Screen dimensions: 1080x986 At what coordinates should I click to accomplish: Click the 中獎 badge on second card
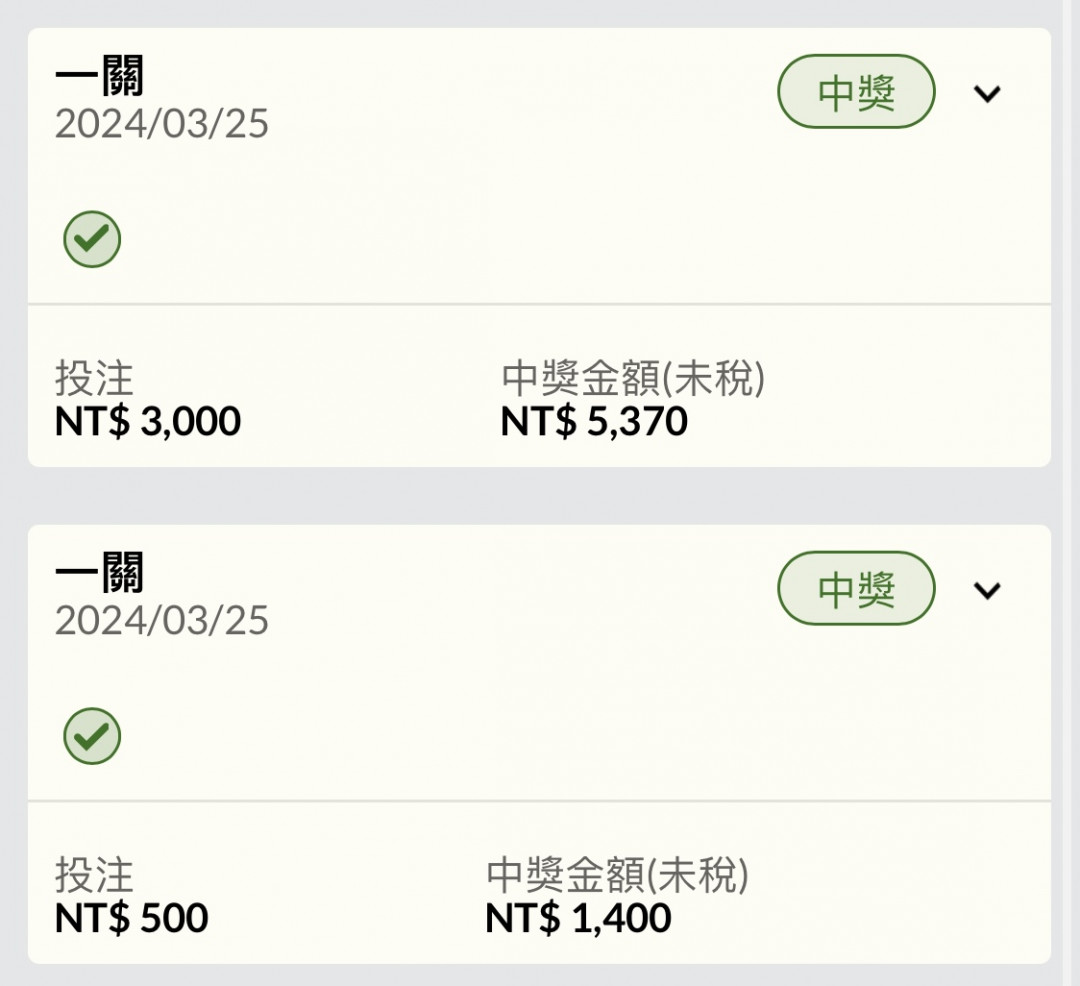[x=856, y=588]
